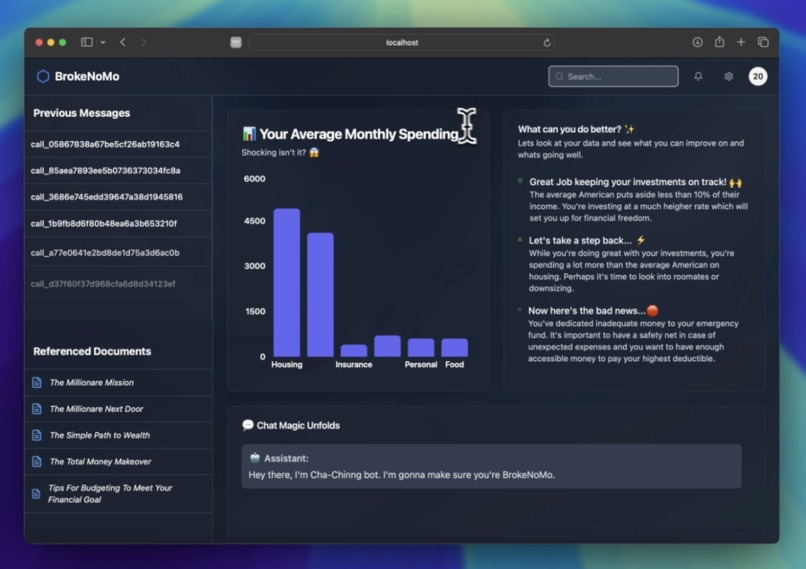Open message call_1b9fb8d6f80b48ea6a3b653210f
This screenshot has width=806, height=569.
118,224
